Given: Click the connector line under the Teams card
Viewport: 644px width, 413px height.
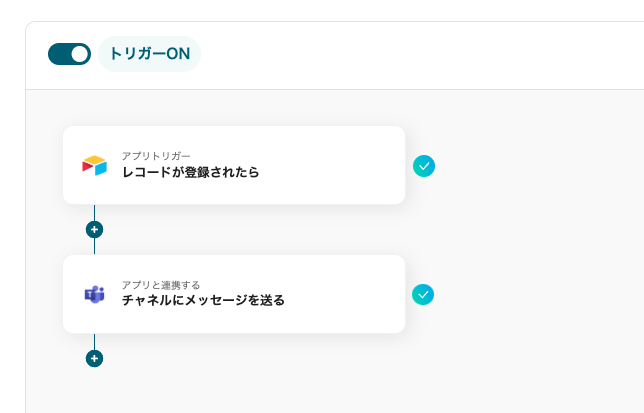Looking at the screenshot, I should (94, 341).
